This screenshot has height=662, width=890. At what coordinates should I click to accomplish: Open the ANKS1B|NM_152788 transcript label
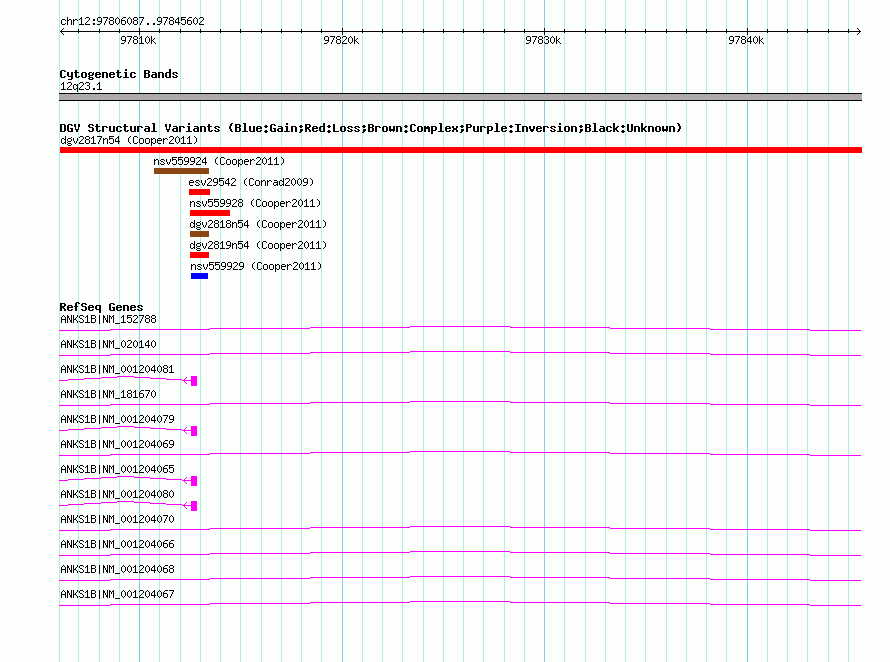click(108, 320)
